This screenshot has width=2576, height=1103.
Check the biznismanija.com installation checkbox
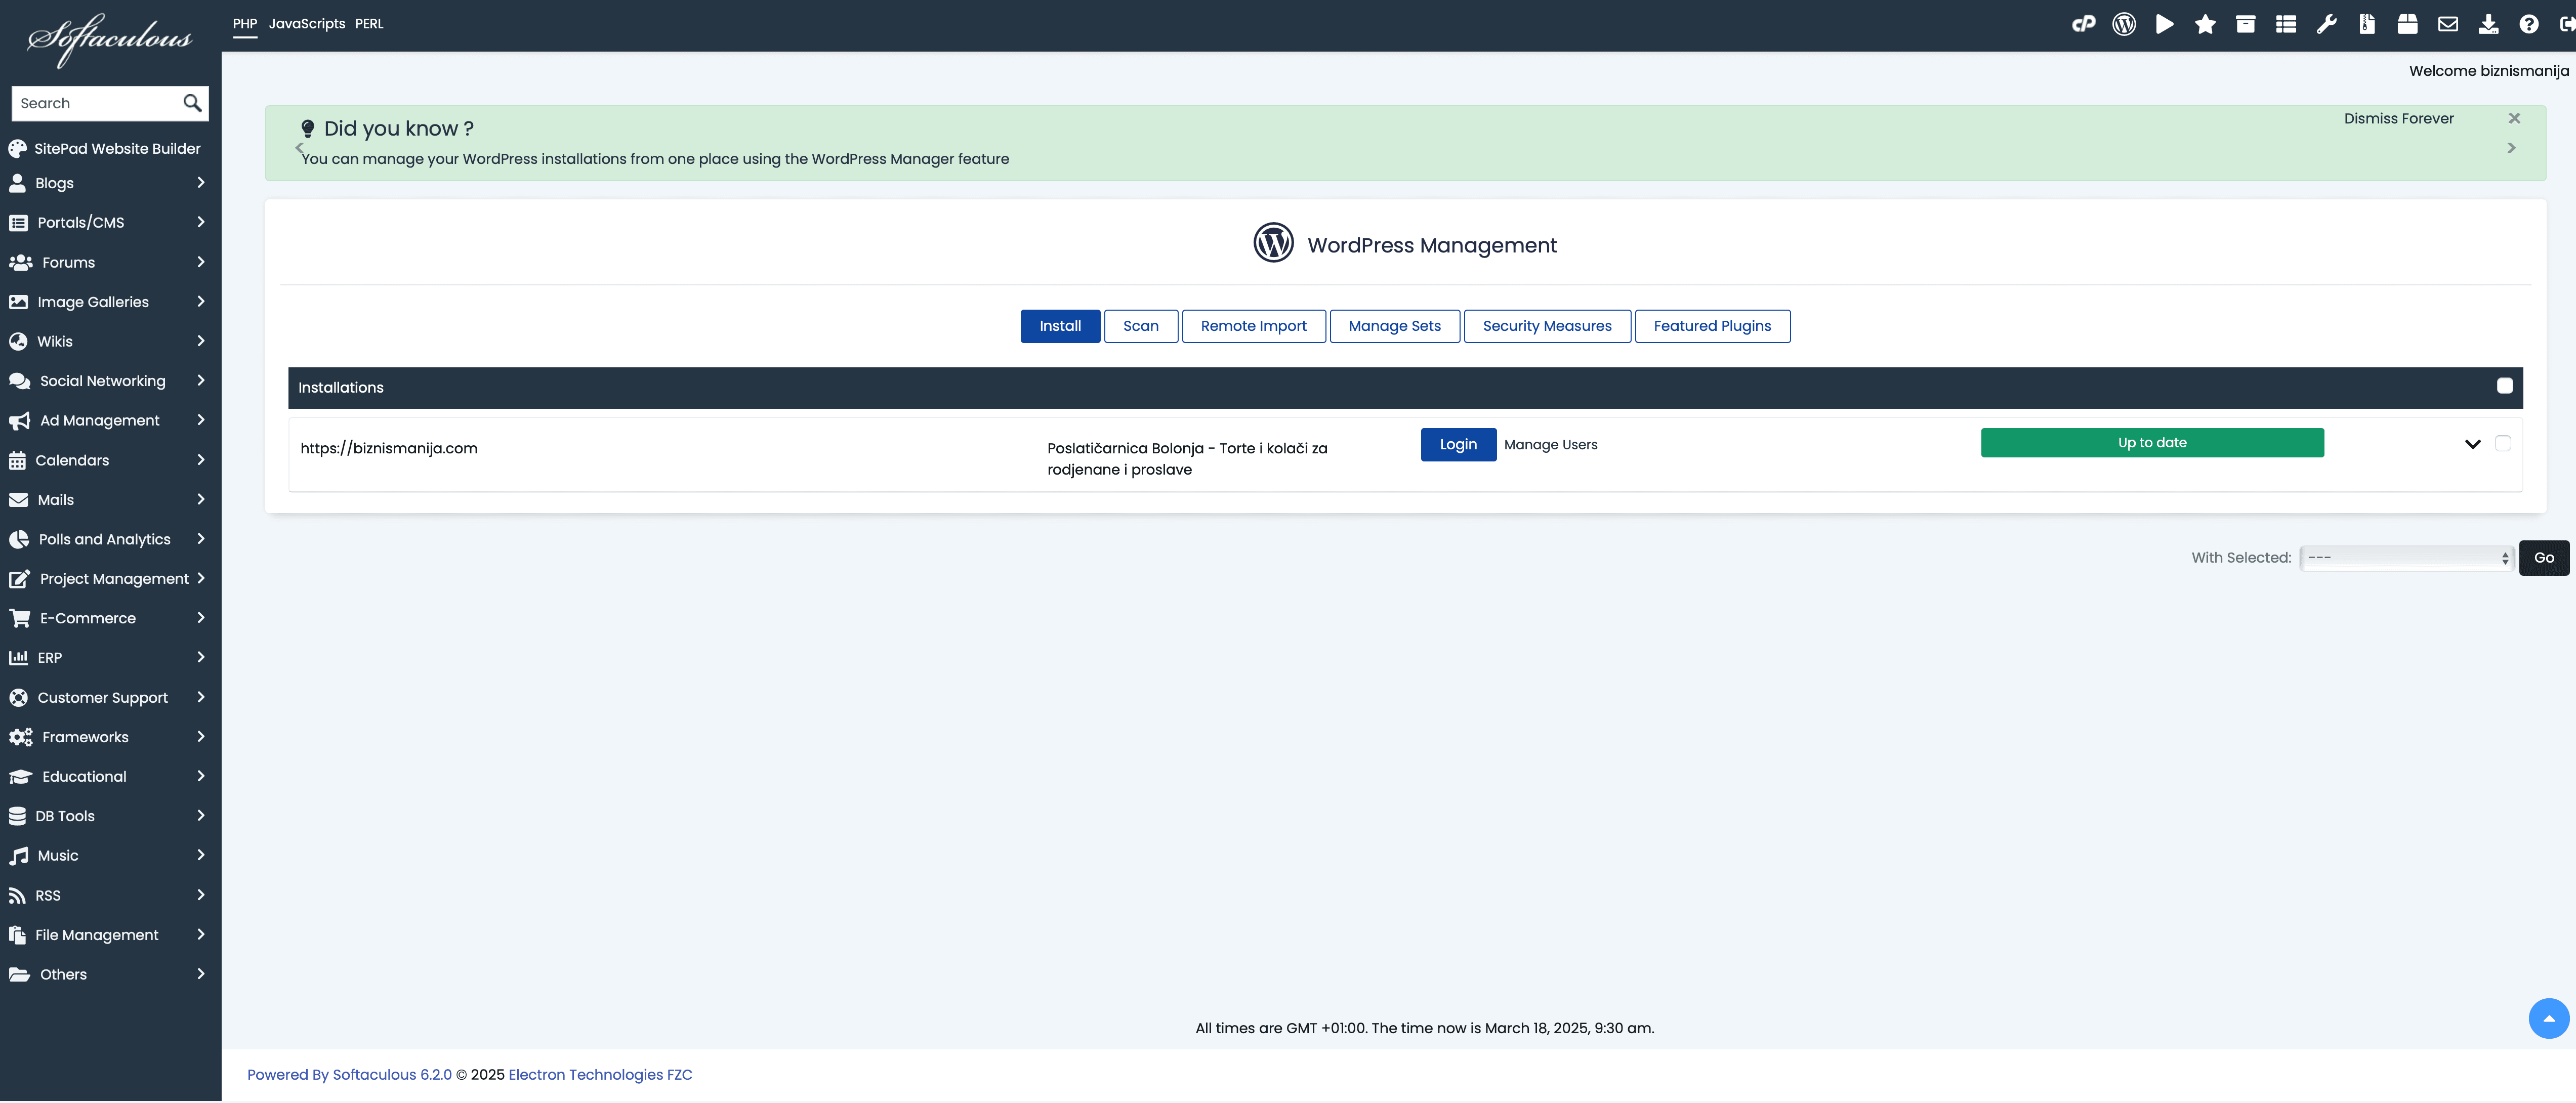click(2502, 443)
